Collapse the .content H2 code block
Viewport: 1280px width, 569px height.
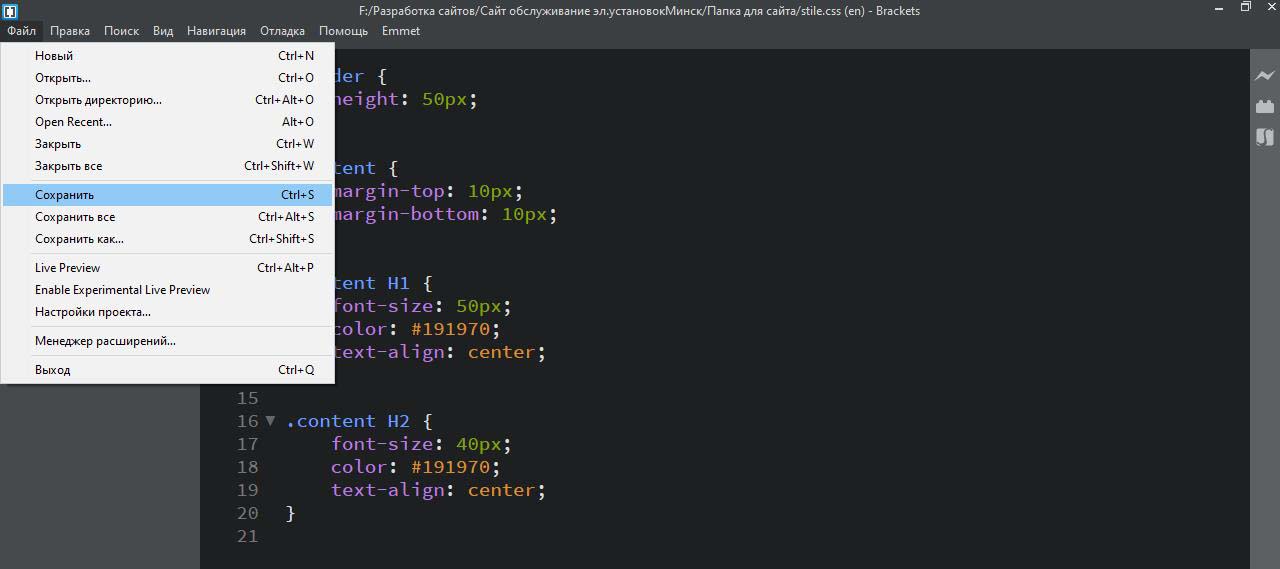click(270, 421)
